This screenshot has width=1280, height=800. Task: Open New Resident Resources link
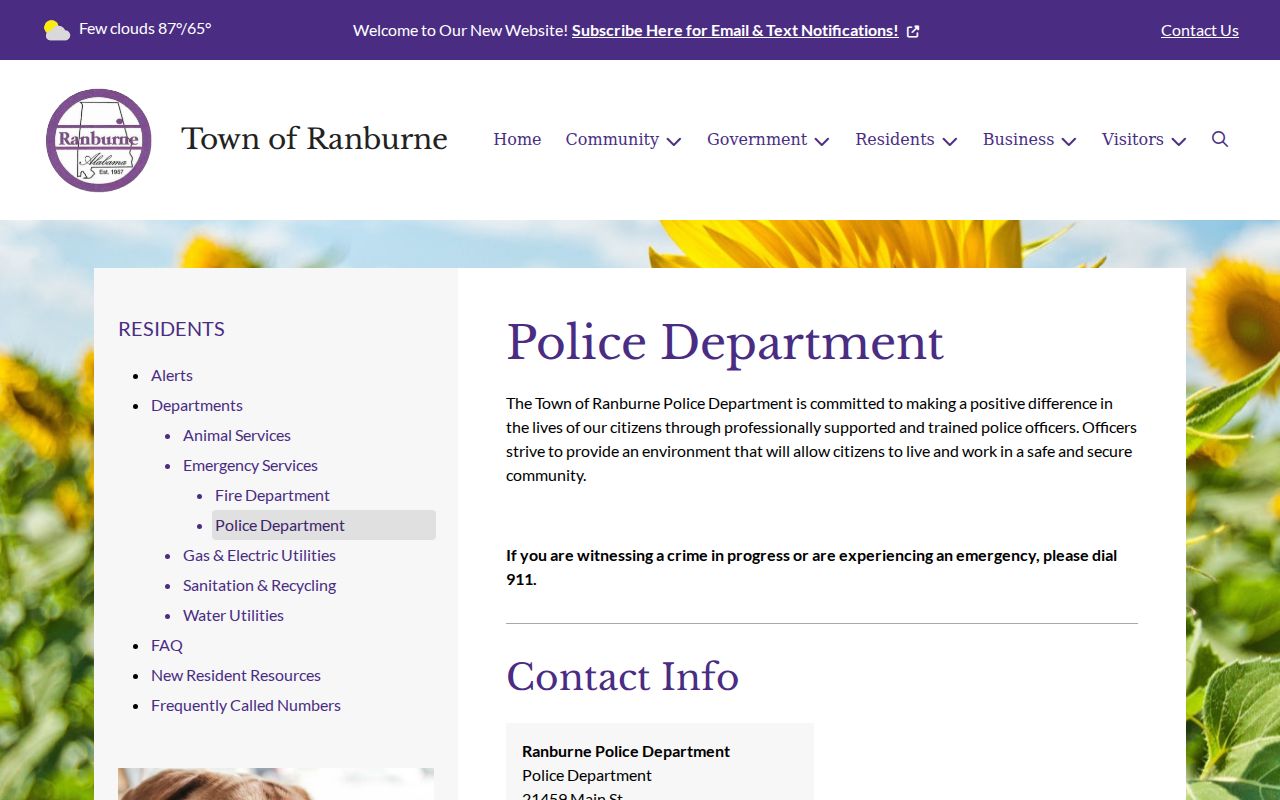click(236, 675)
